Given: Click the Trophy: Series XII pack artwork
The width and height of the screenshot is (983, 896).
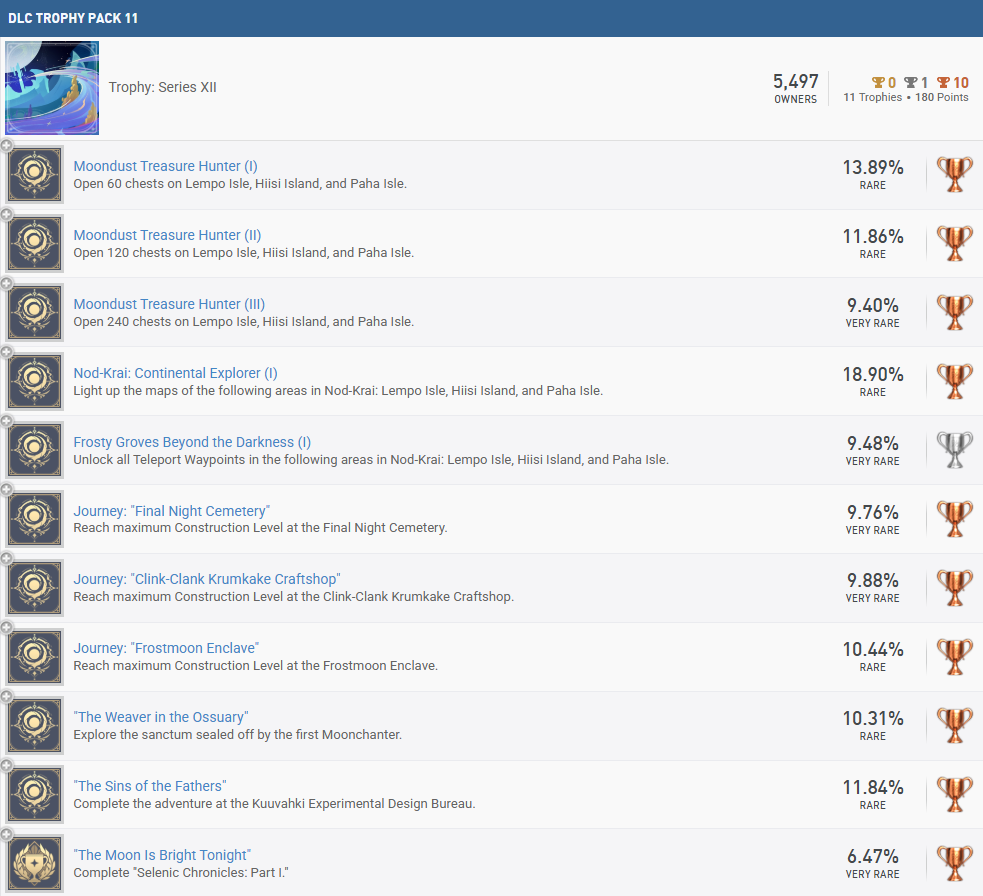Looking at the screenshot, I should 52,88.
